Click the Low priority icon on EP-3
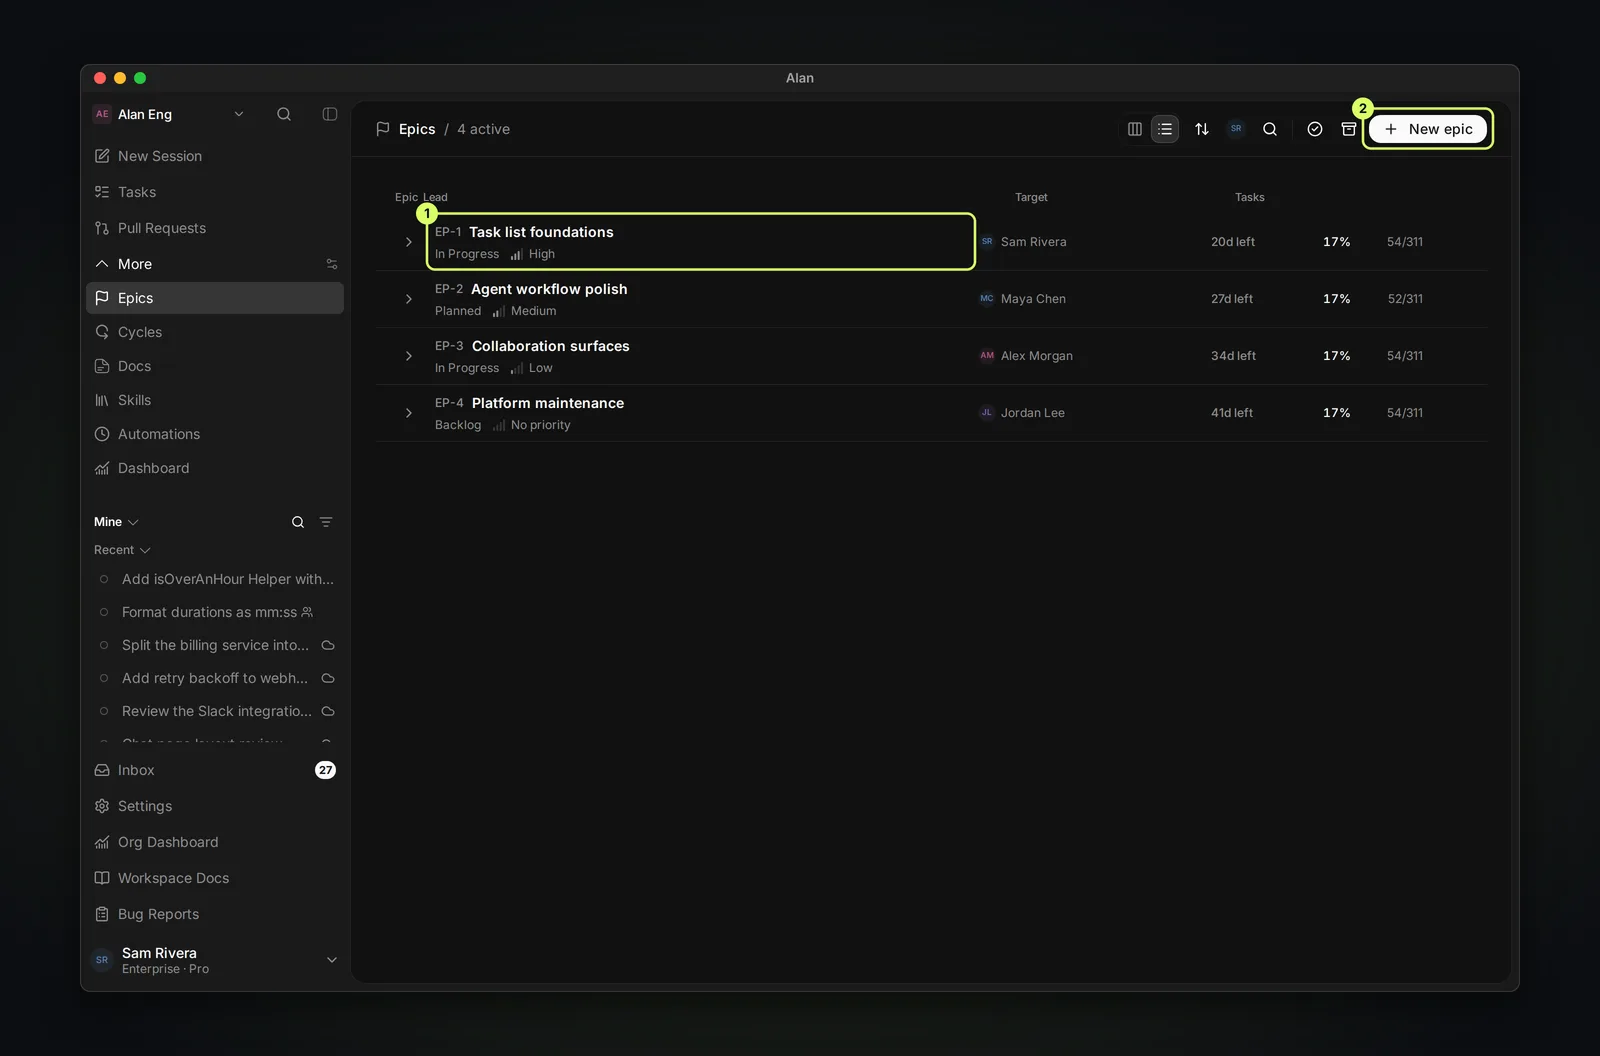The image size is (1600, 1056). pos(516,368)
